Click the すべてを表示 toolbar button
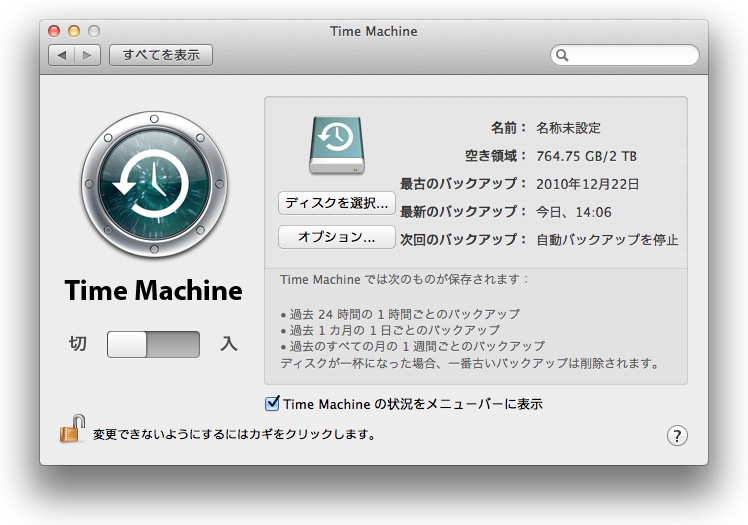The width and height of the screenshot is (748, 525). coord(161,55)
